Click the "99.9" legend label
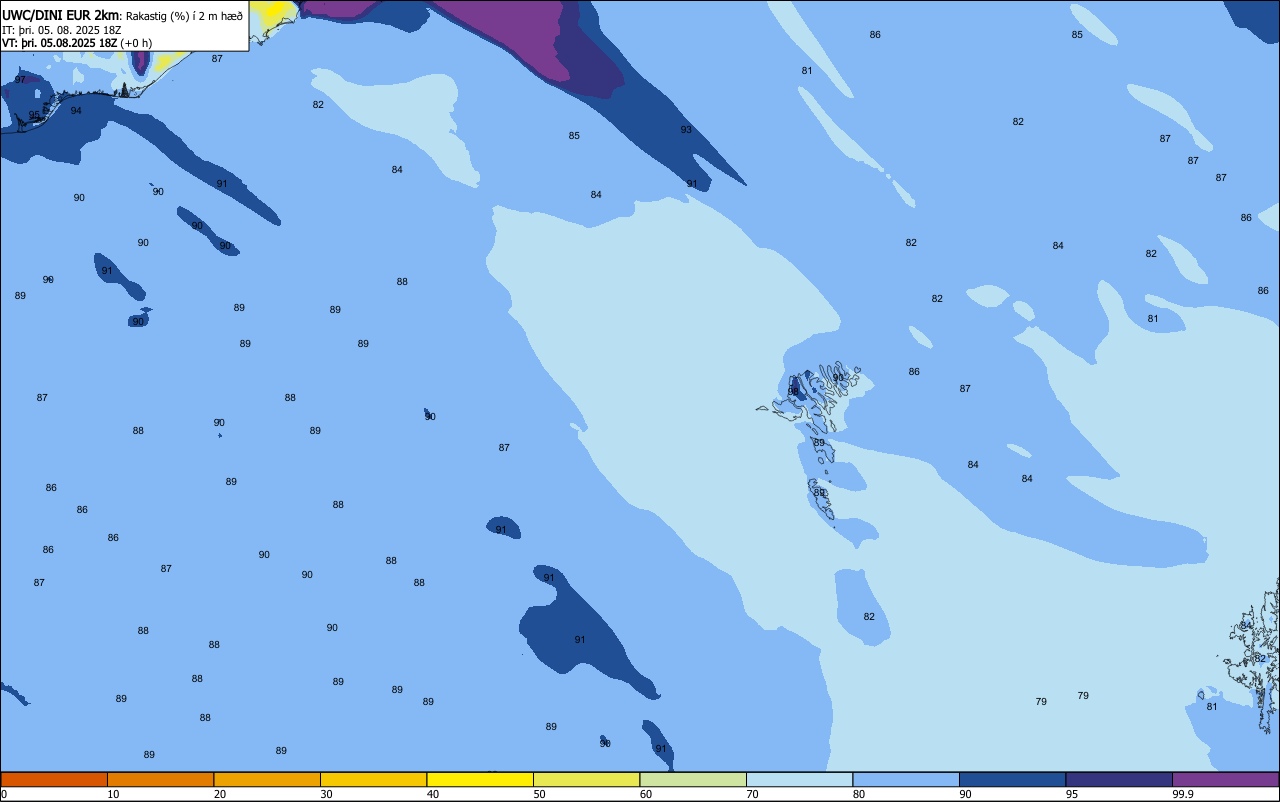The width and height of the screenshot is (1280, 802). point(1183,794)
